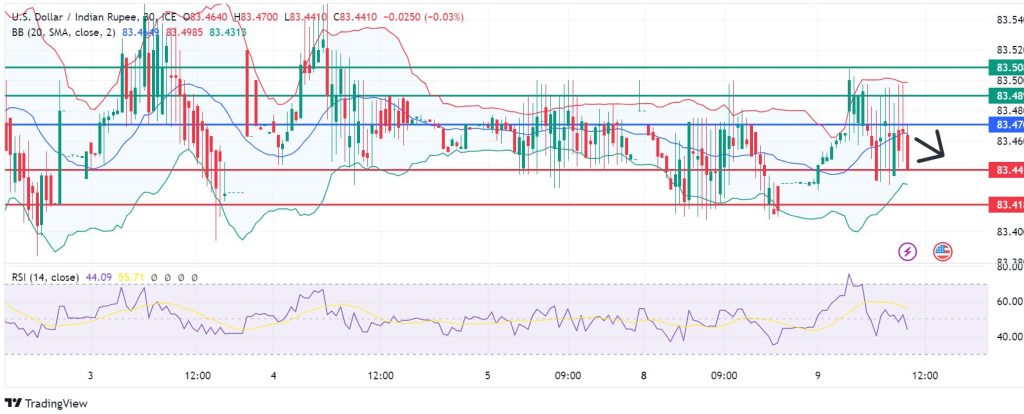Click the US flag event icon
Image resolution: width=1024 pixels, height=414 pixels.
pos(942,251)
